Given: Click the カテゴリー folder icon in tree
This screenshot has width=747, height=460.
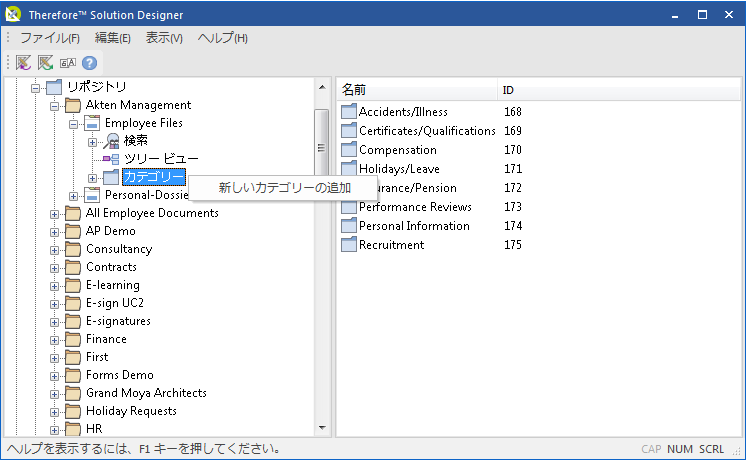Looking at the screenshot, I should 111,177.
